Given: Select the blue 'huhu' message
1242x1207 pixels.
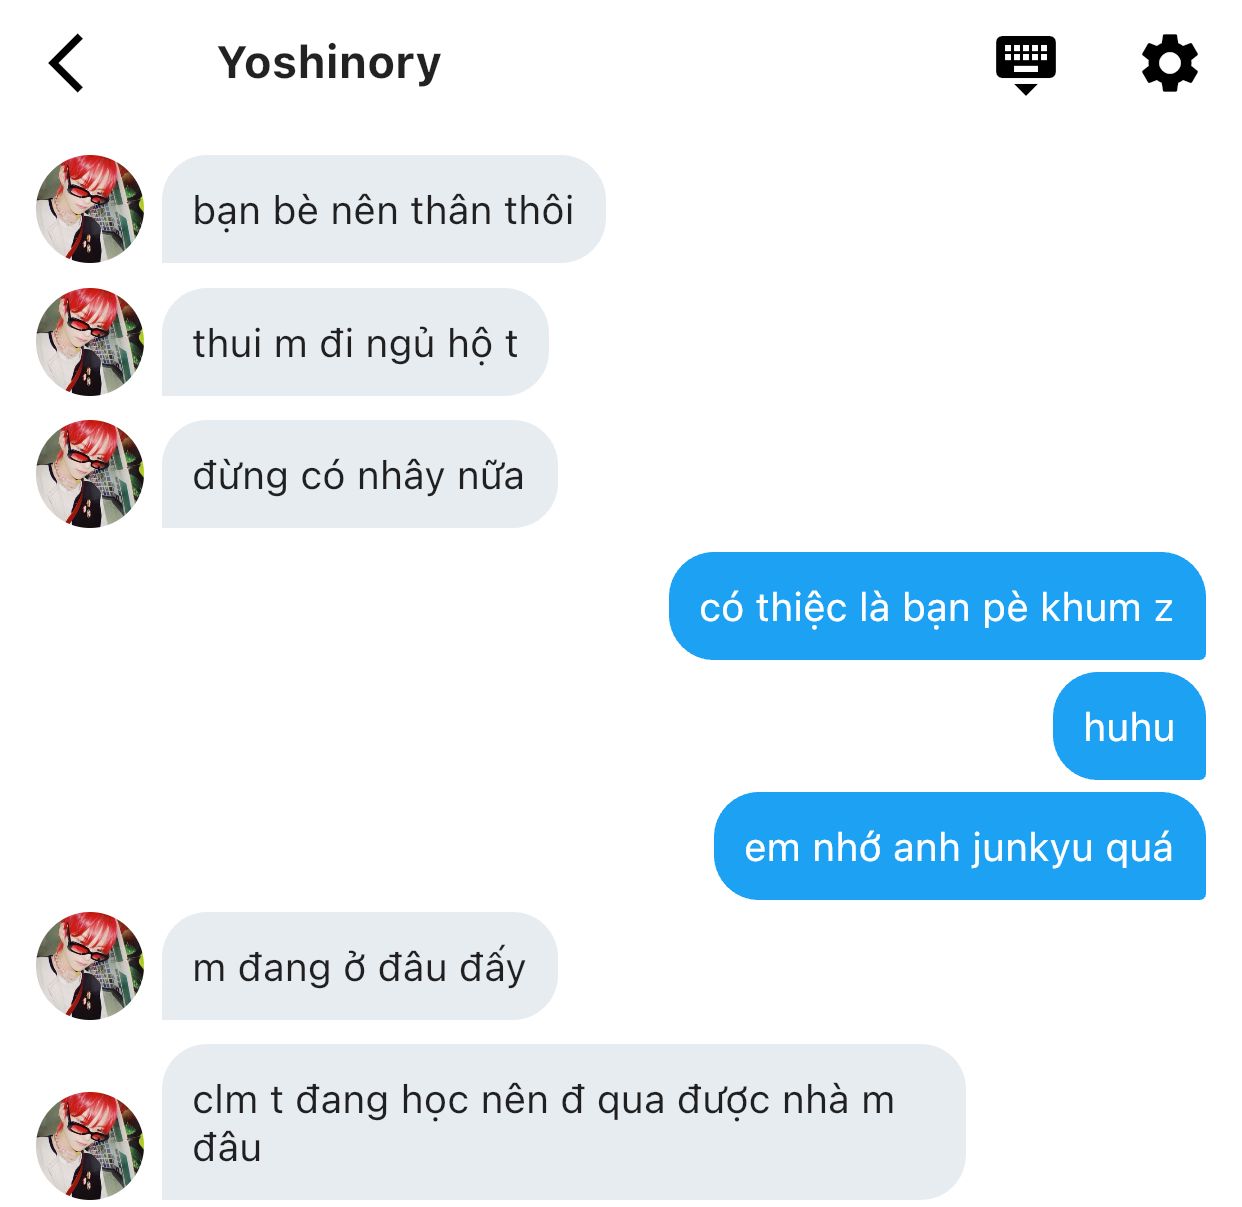Looking at the screenshot, I should [x=1129, y=726].
